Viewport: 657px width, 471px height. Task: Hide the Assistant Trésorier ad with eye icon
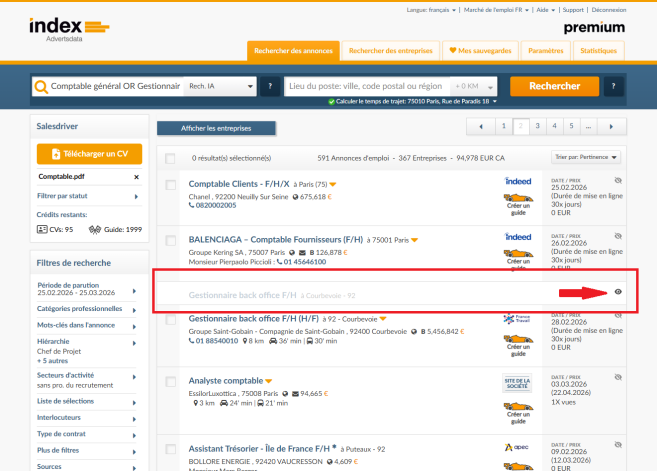coord(618,445)
